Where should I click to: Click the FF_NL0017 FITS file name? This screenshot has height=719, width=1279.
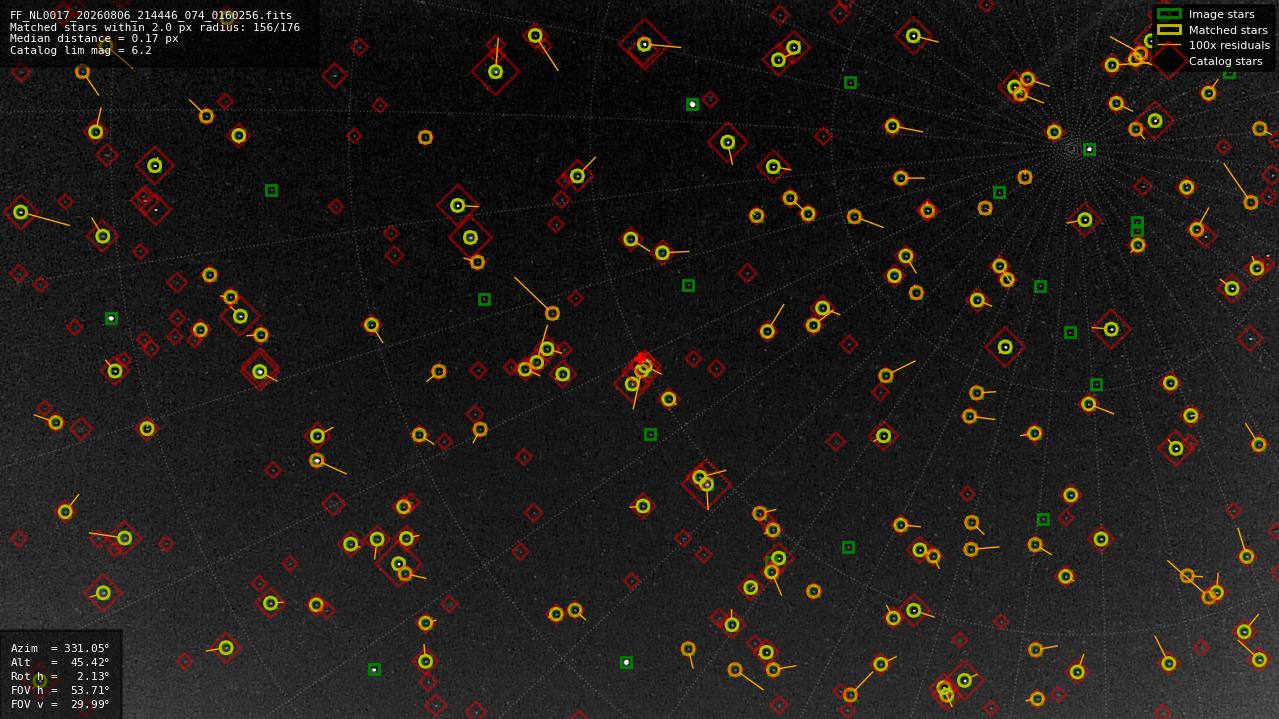tap(151, 15)
